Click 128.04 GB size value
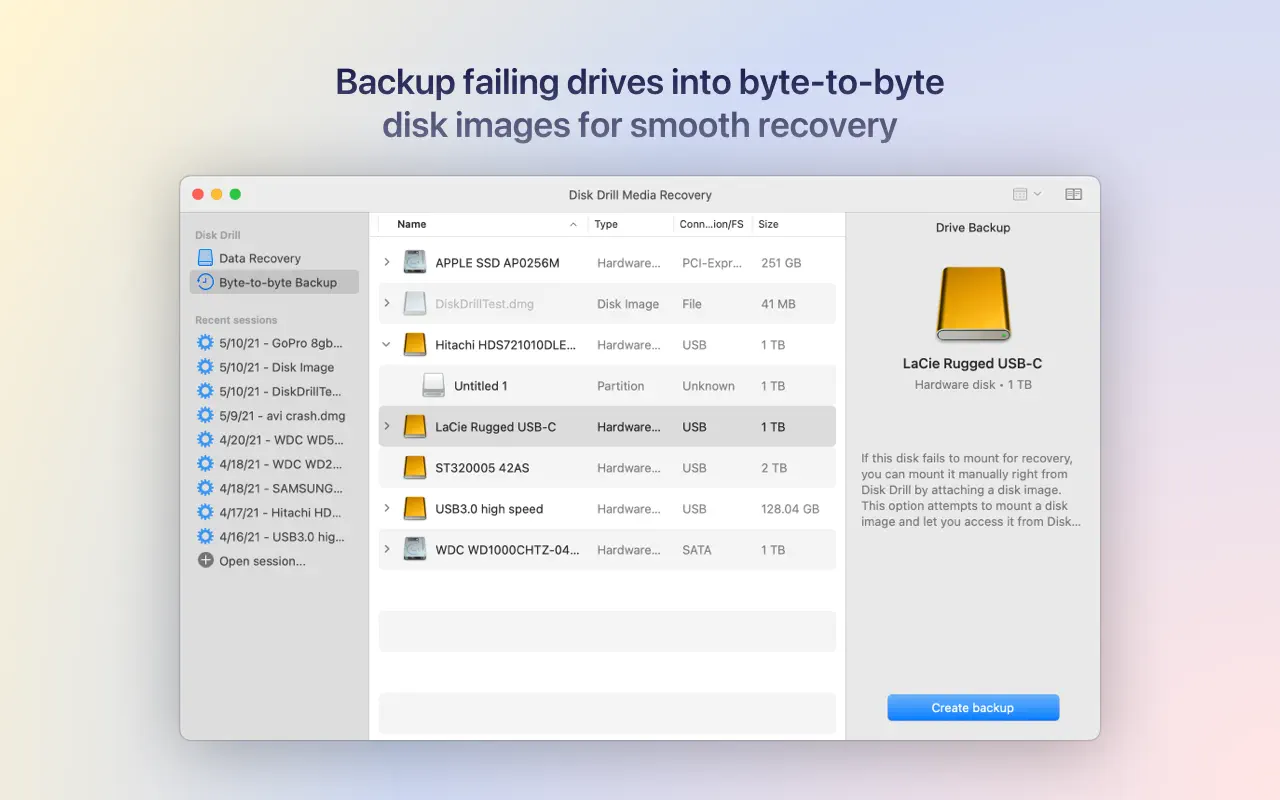This screenshot has width=1280, height=800. click(x=790, y=509)
